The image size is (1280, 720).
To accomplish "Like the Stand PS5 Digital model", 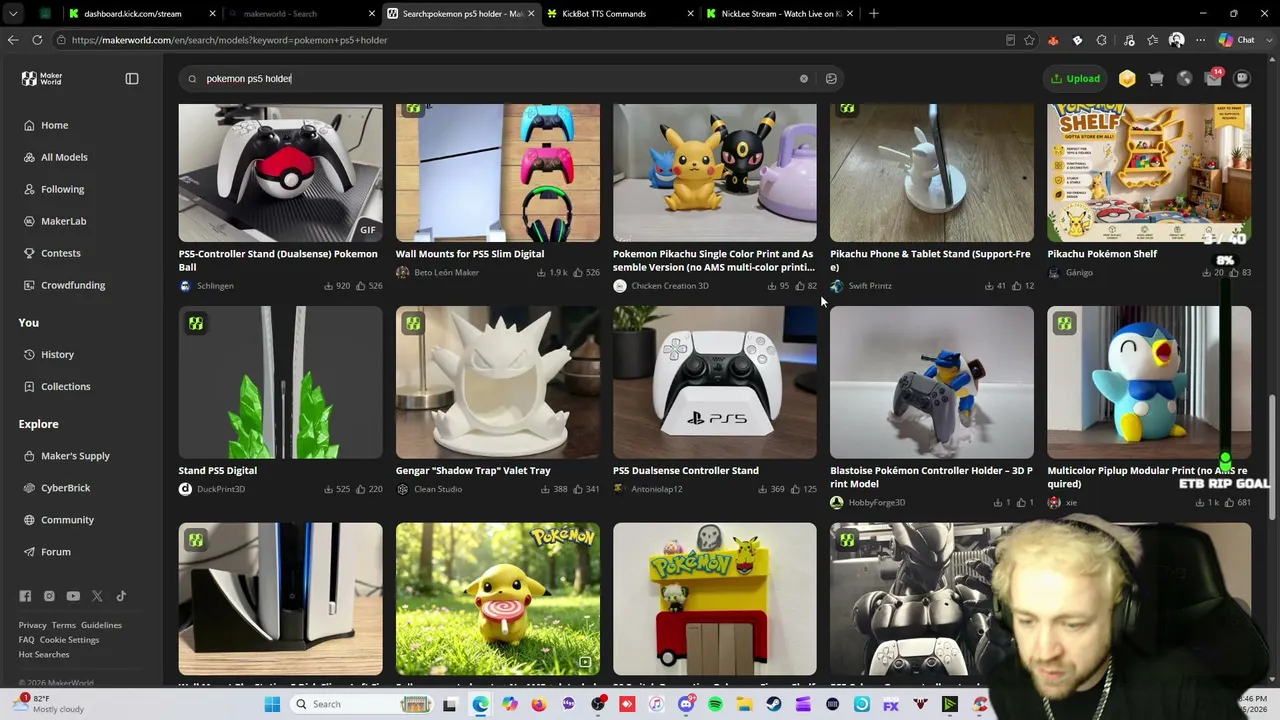I will pos(369,489).
